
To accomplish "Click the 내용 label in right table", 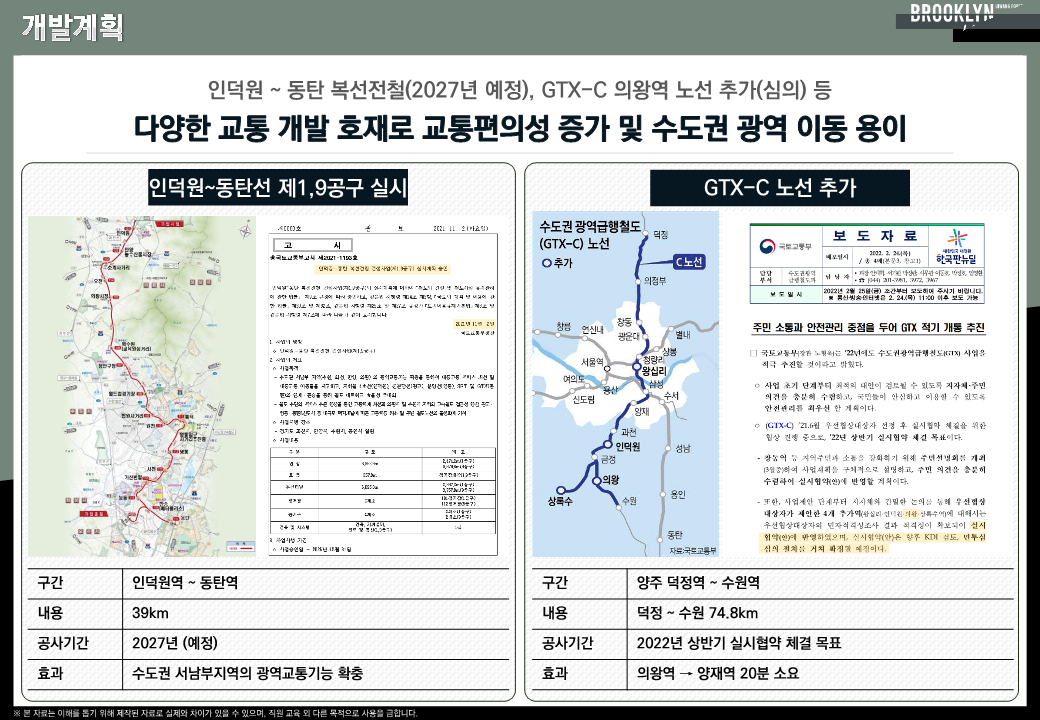I will point(554,613).
